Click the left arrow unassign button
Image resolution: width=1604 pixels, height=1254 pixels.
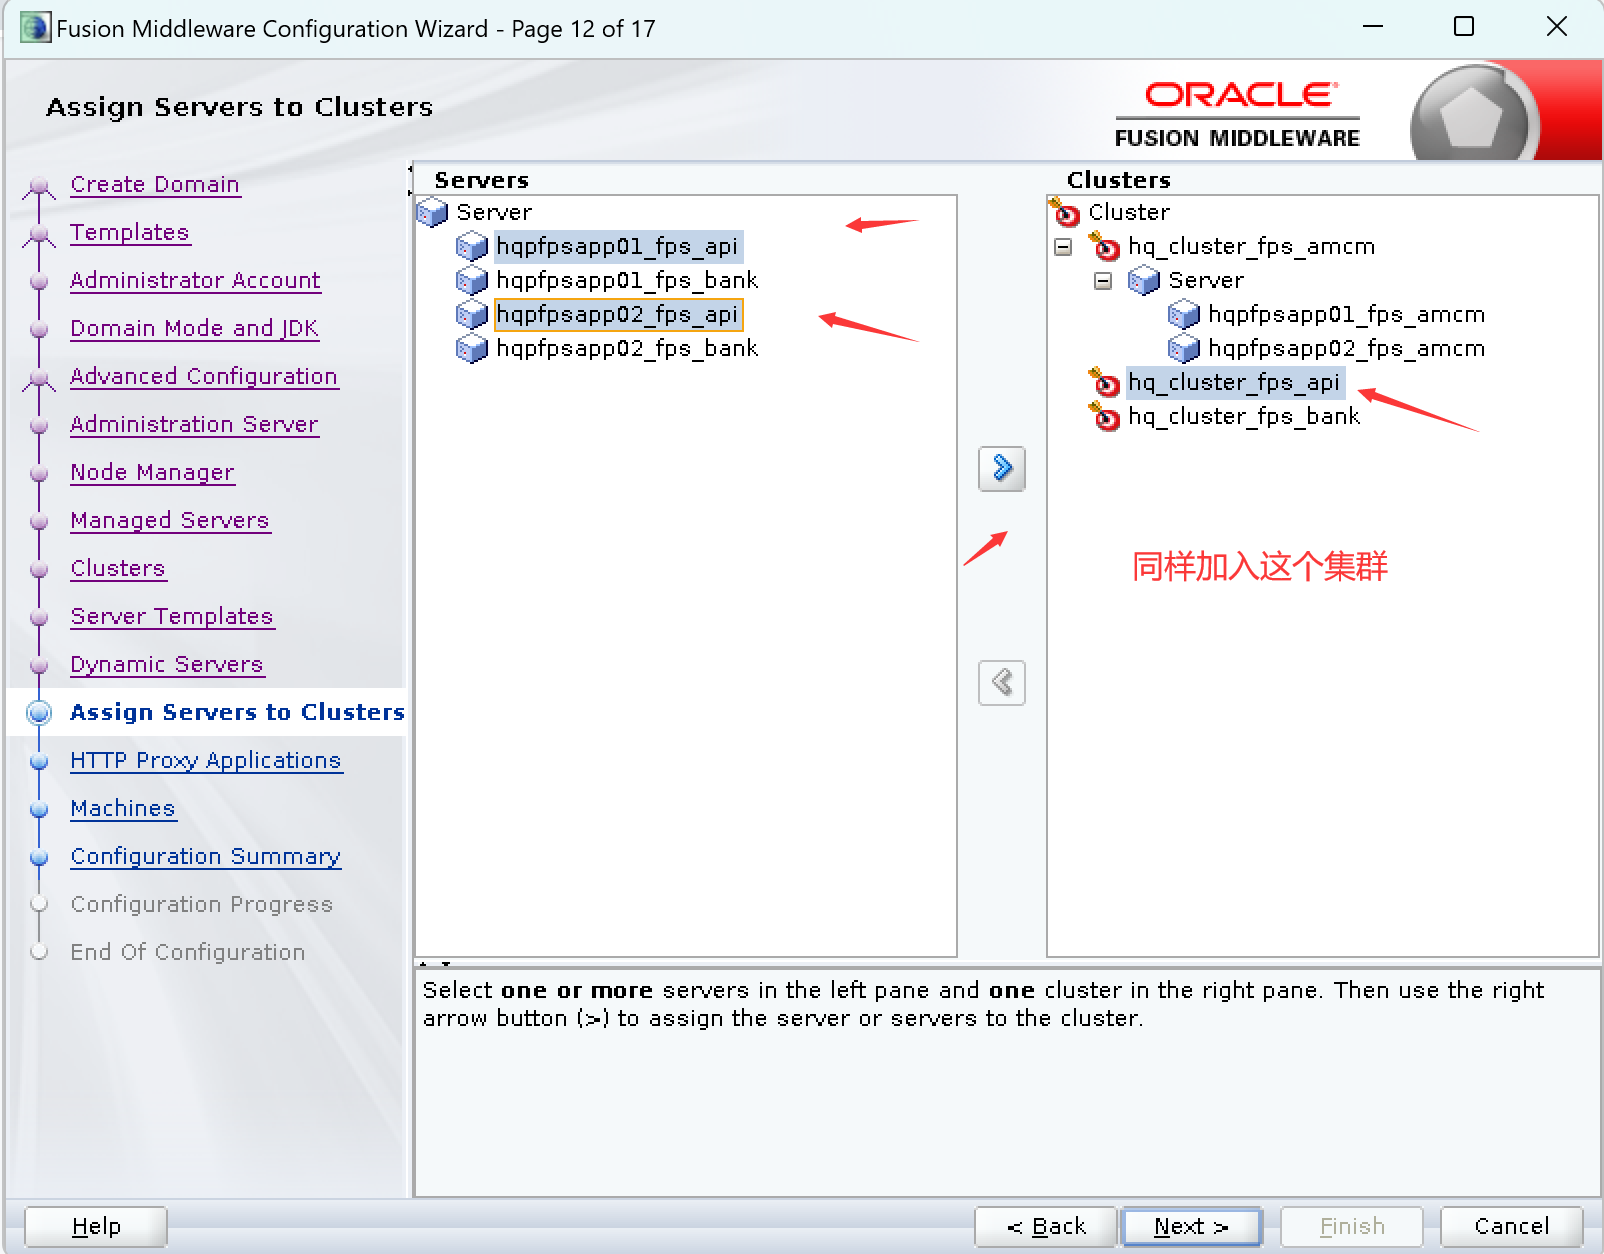pos(1001,683)
